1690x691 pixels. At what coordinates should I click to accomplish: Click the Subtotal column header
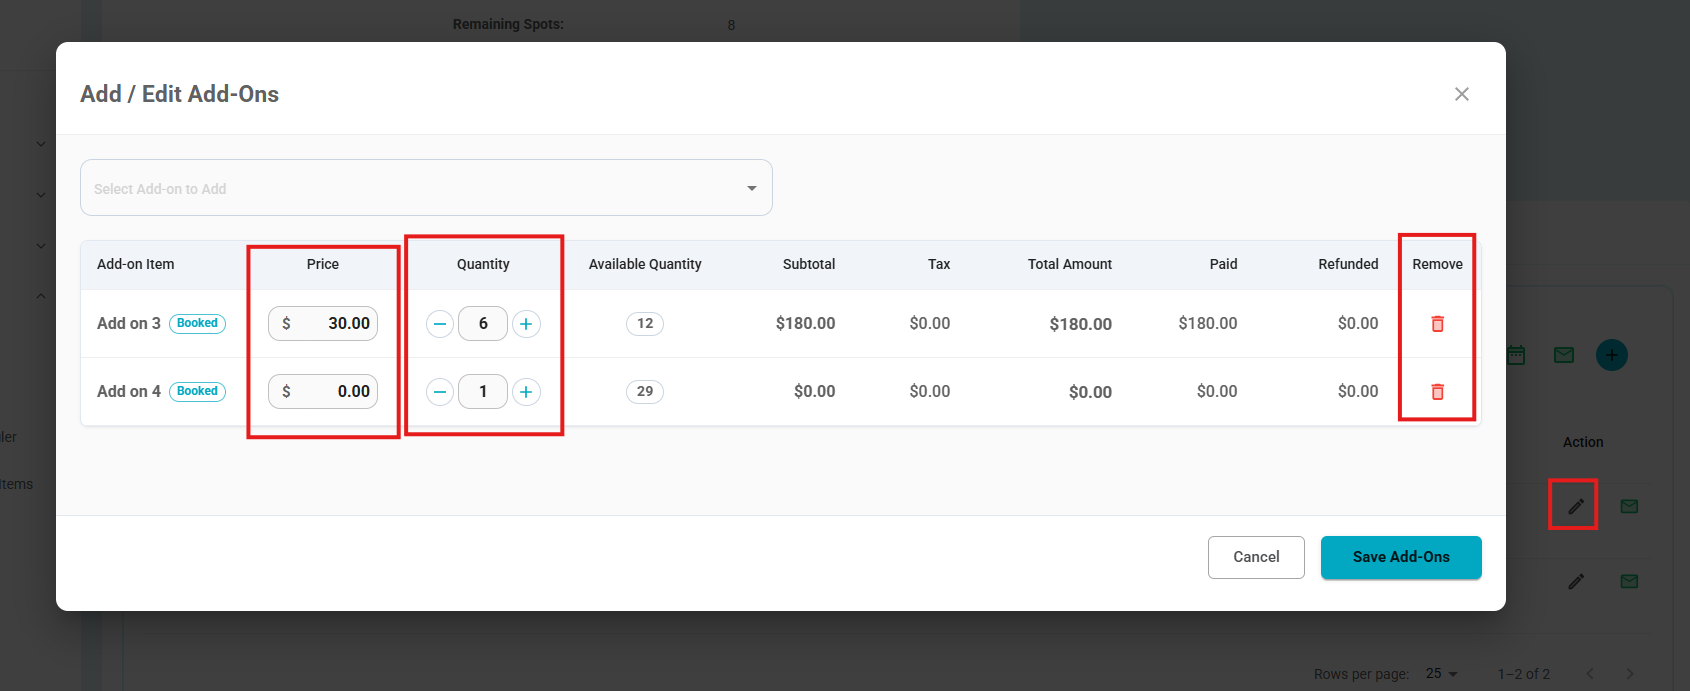click(x=809, y=264)
